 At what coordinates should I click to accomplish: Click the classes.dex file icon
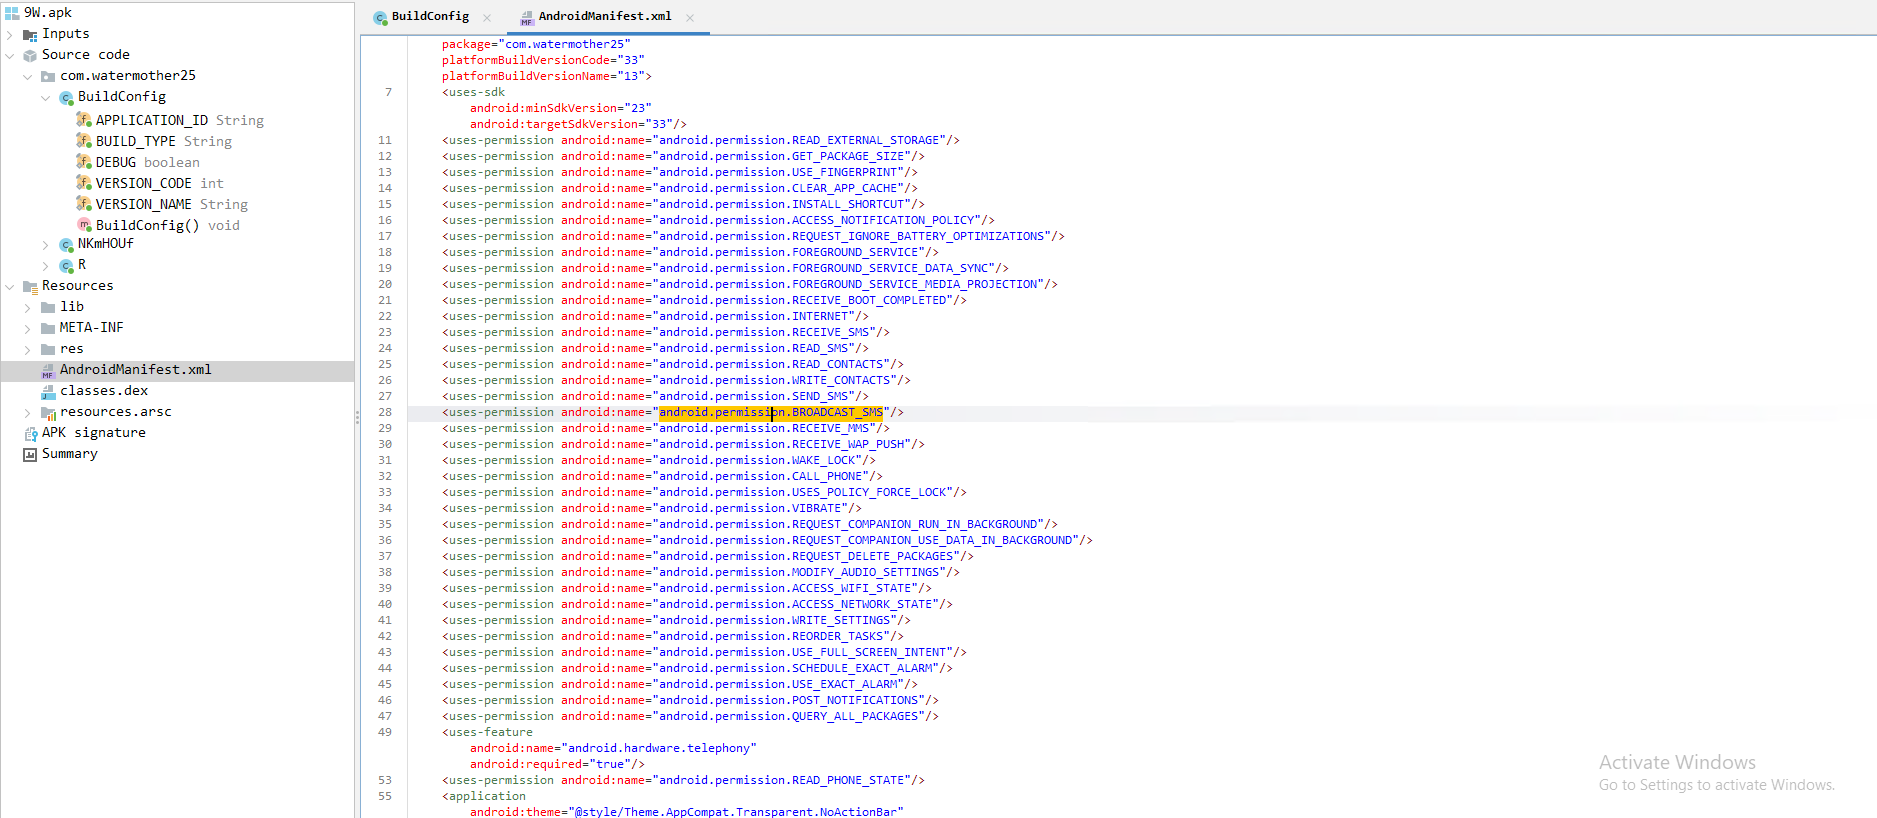pyautogui.click(x=48, y=392)
